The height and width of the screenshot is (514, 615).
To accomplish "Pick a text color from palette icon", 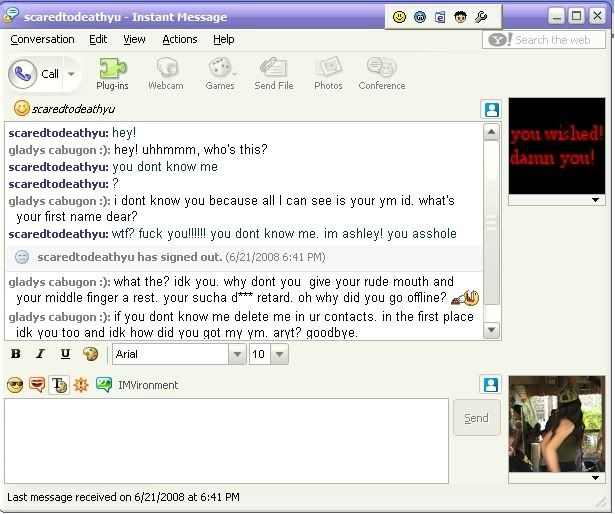I will (90, 354).
